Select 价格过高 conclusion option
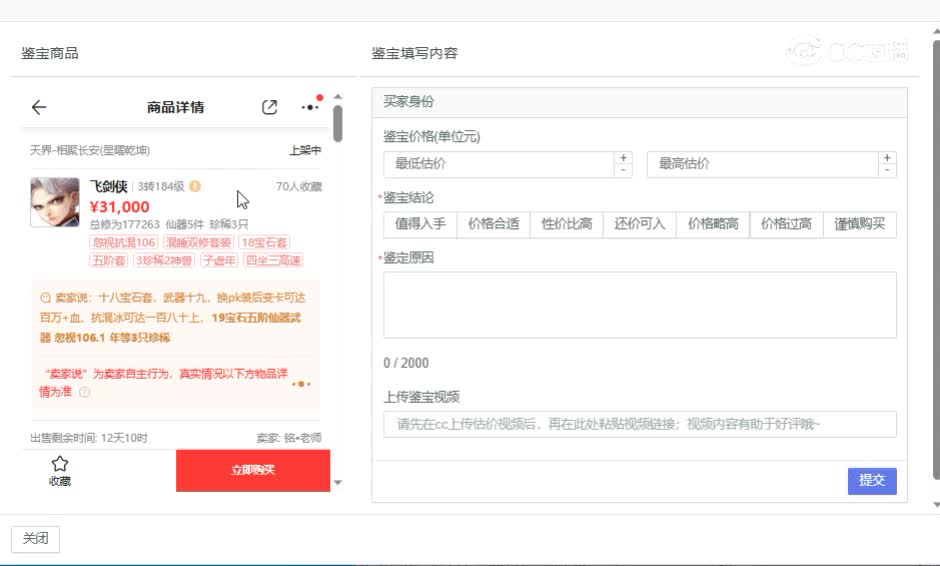940x566 pixels. pyautogui.click(x=787, y=224)
